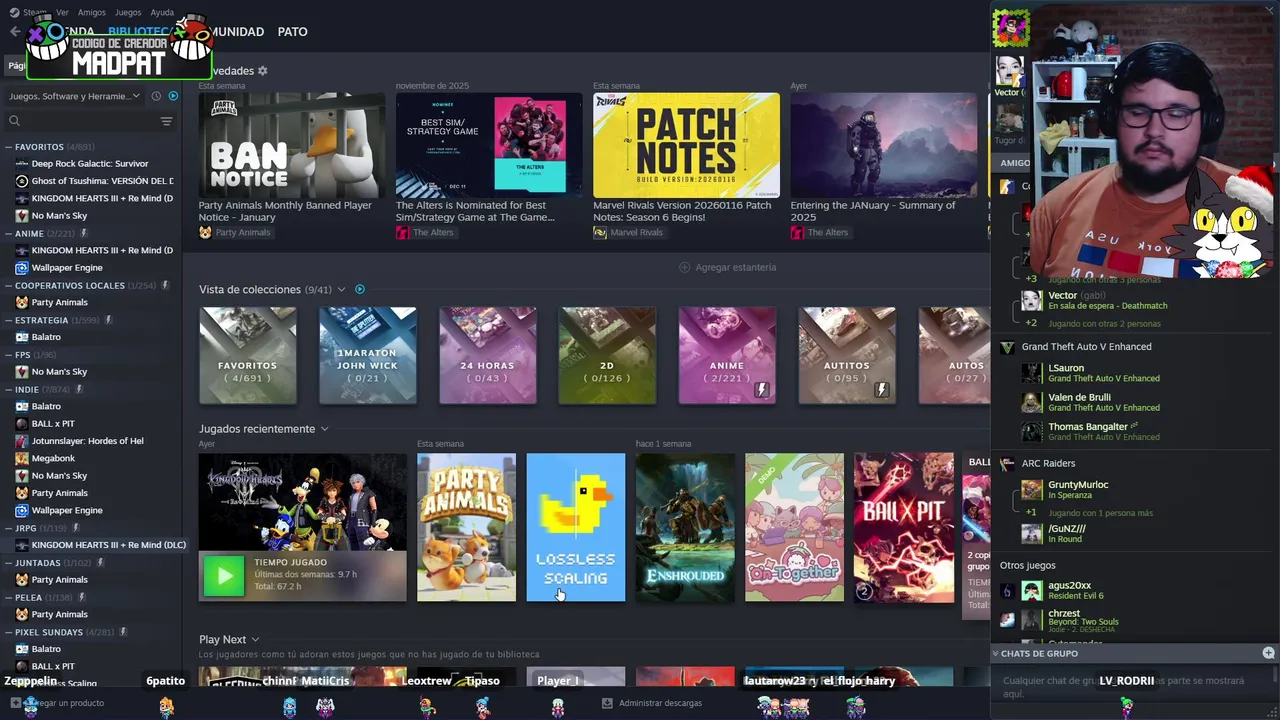Open the Juegos, Software y Herramientas dropdown

point(75,96)
